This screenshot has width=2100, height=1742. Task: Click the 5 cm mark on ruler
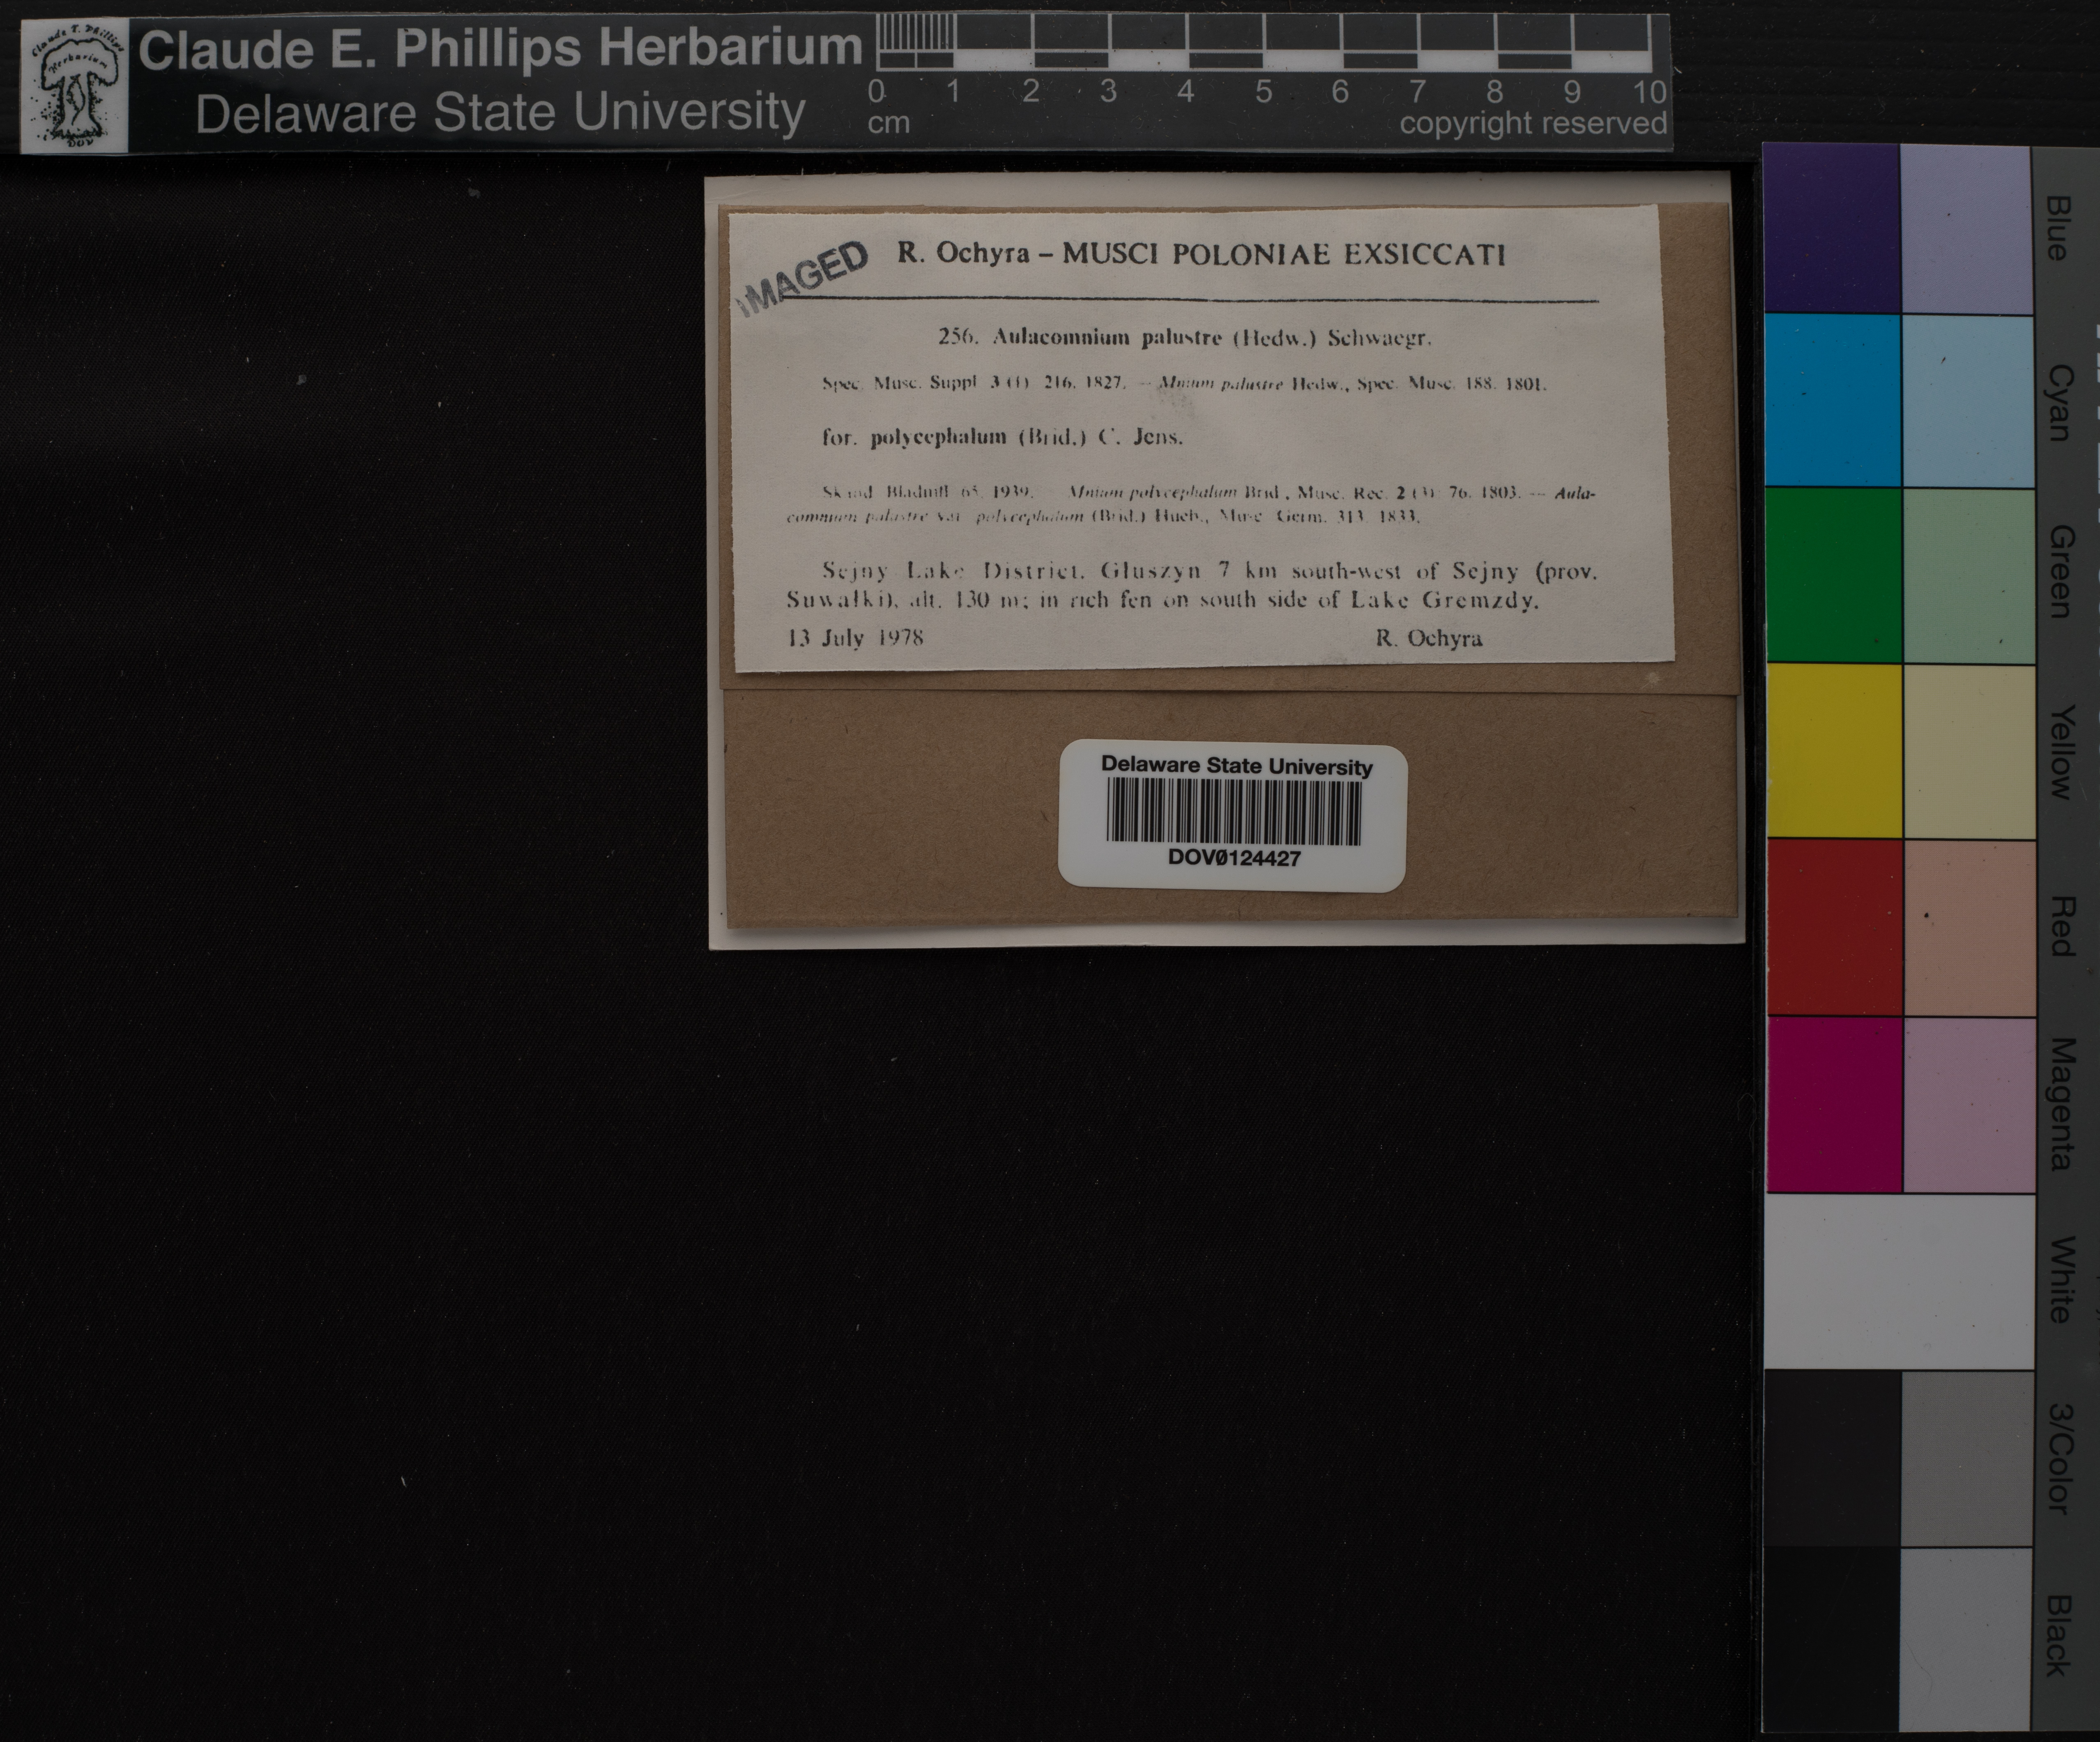[x=1263, y=91]
